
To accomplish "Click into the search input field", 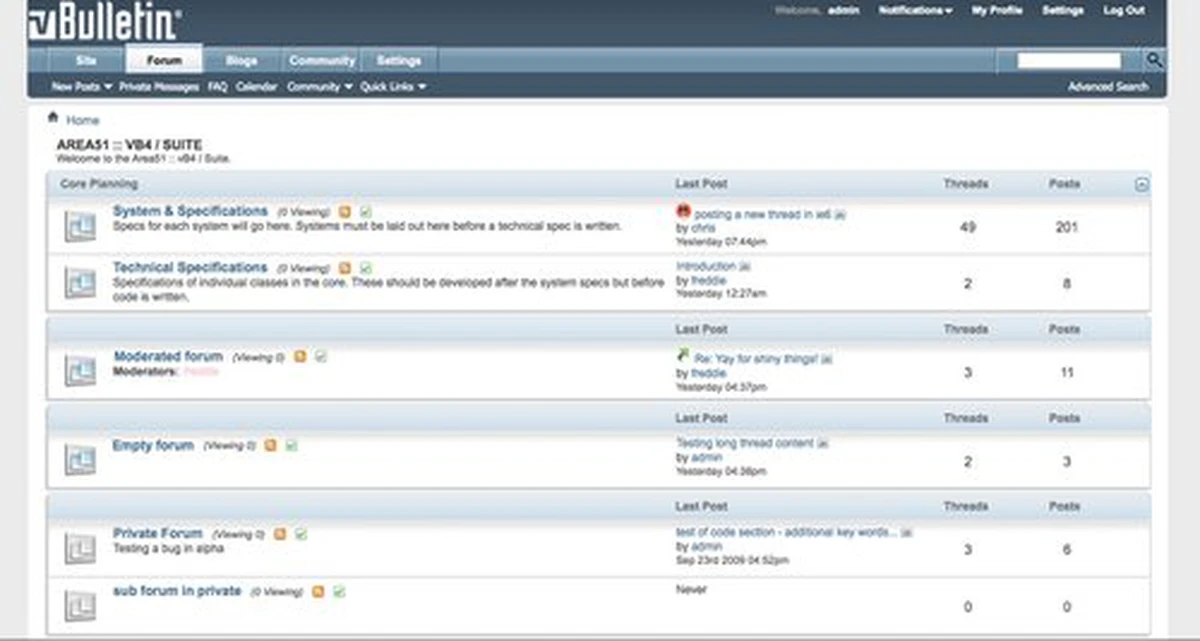I will 1069,61.
